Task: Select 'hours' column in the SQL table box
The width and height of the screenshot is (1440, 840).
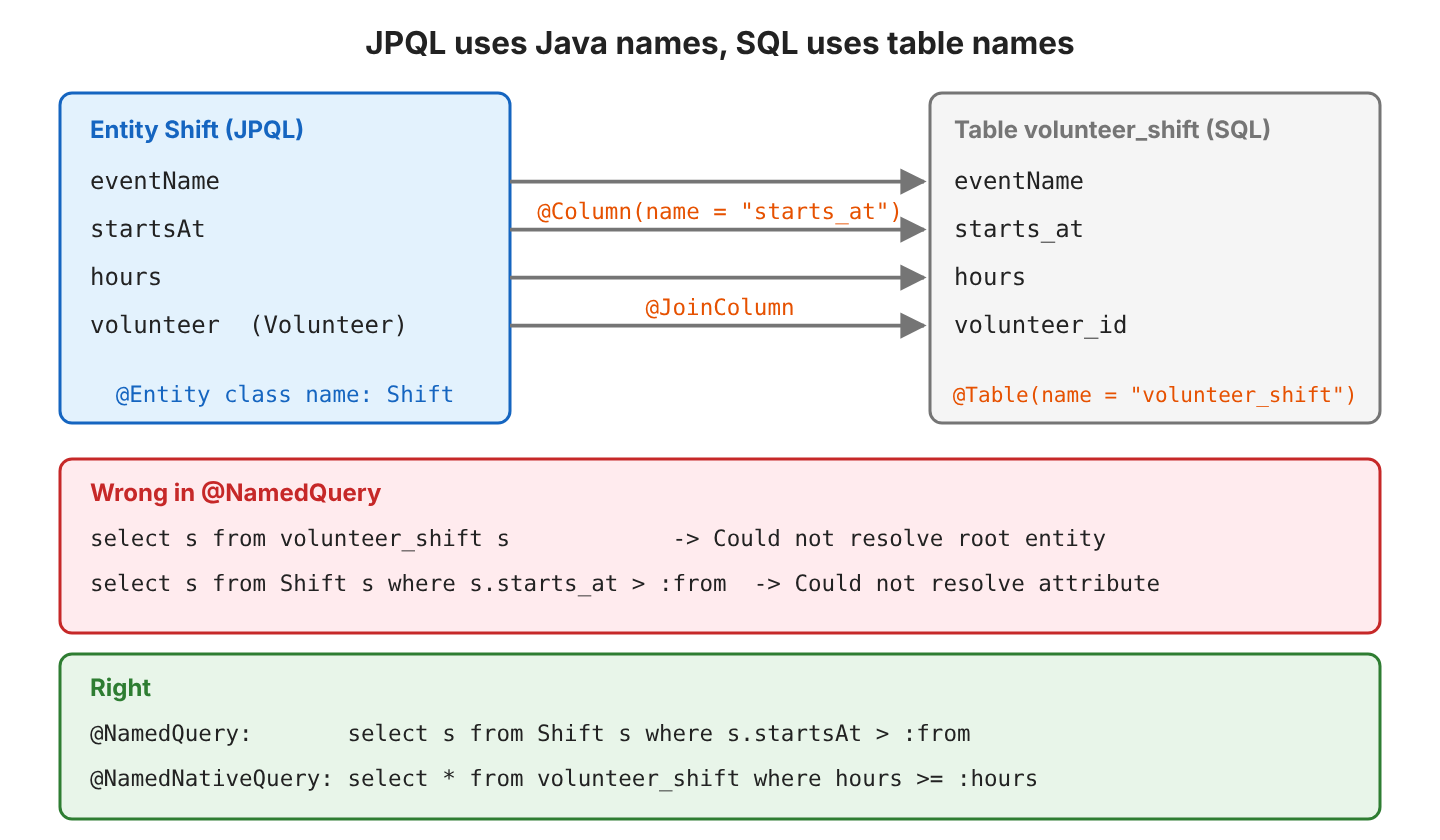Action: [990, 277]
